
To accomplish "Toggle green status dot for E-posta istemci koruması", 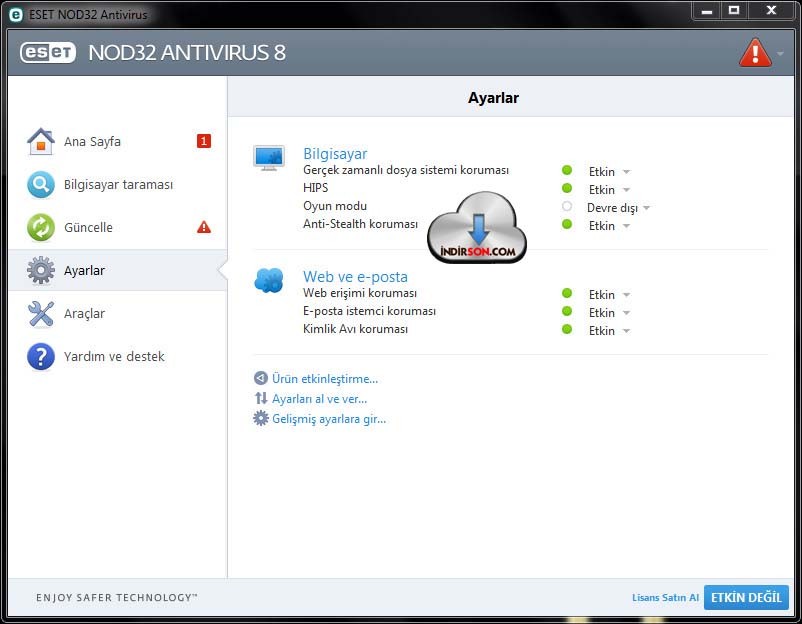I will [x=567, y=311].
